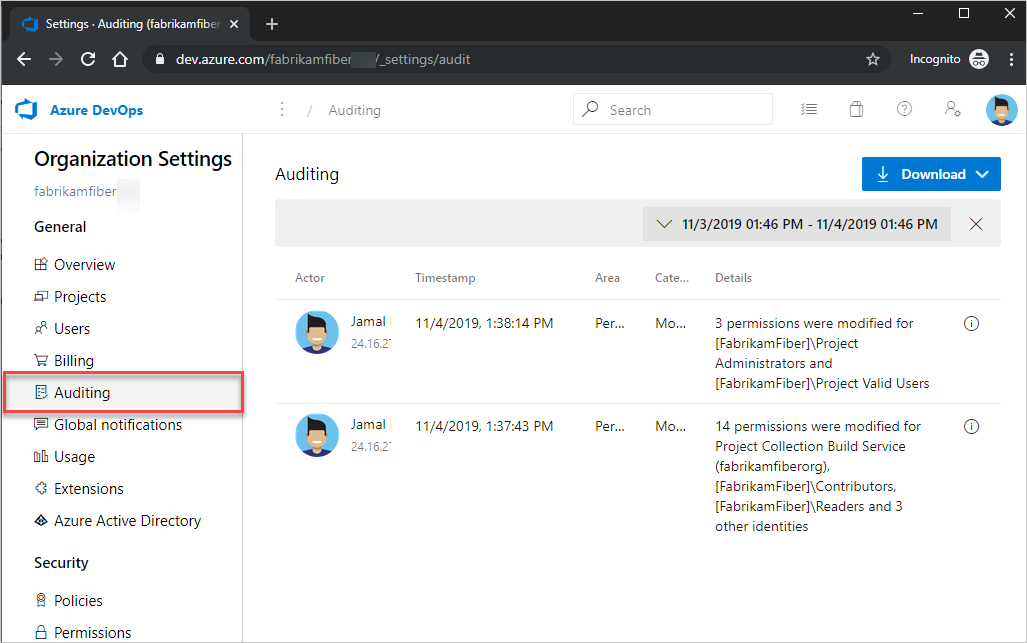The height and width of the screenshot is (643, 1027).
Task: Click the Azure DevOps logo
Action: [25, 109]
